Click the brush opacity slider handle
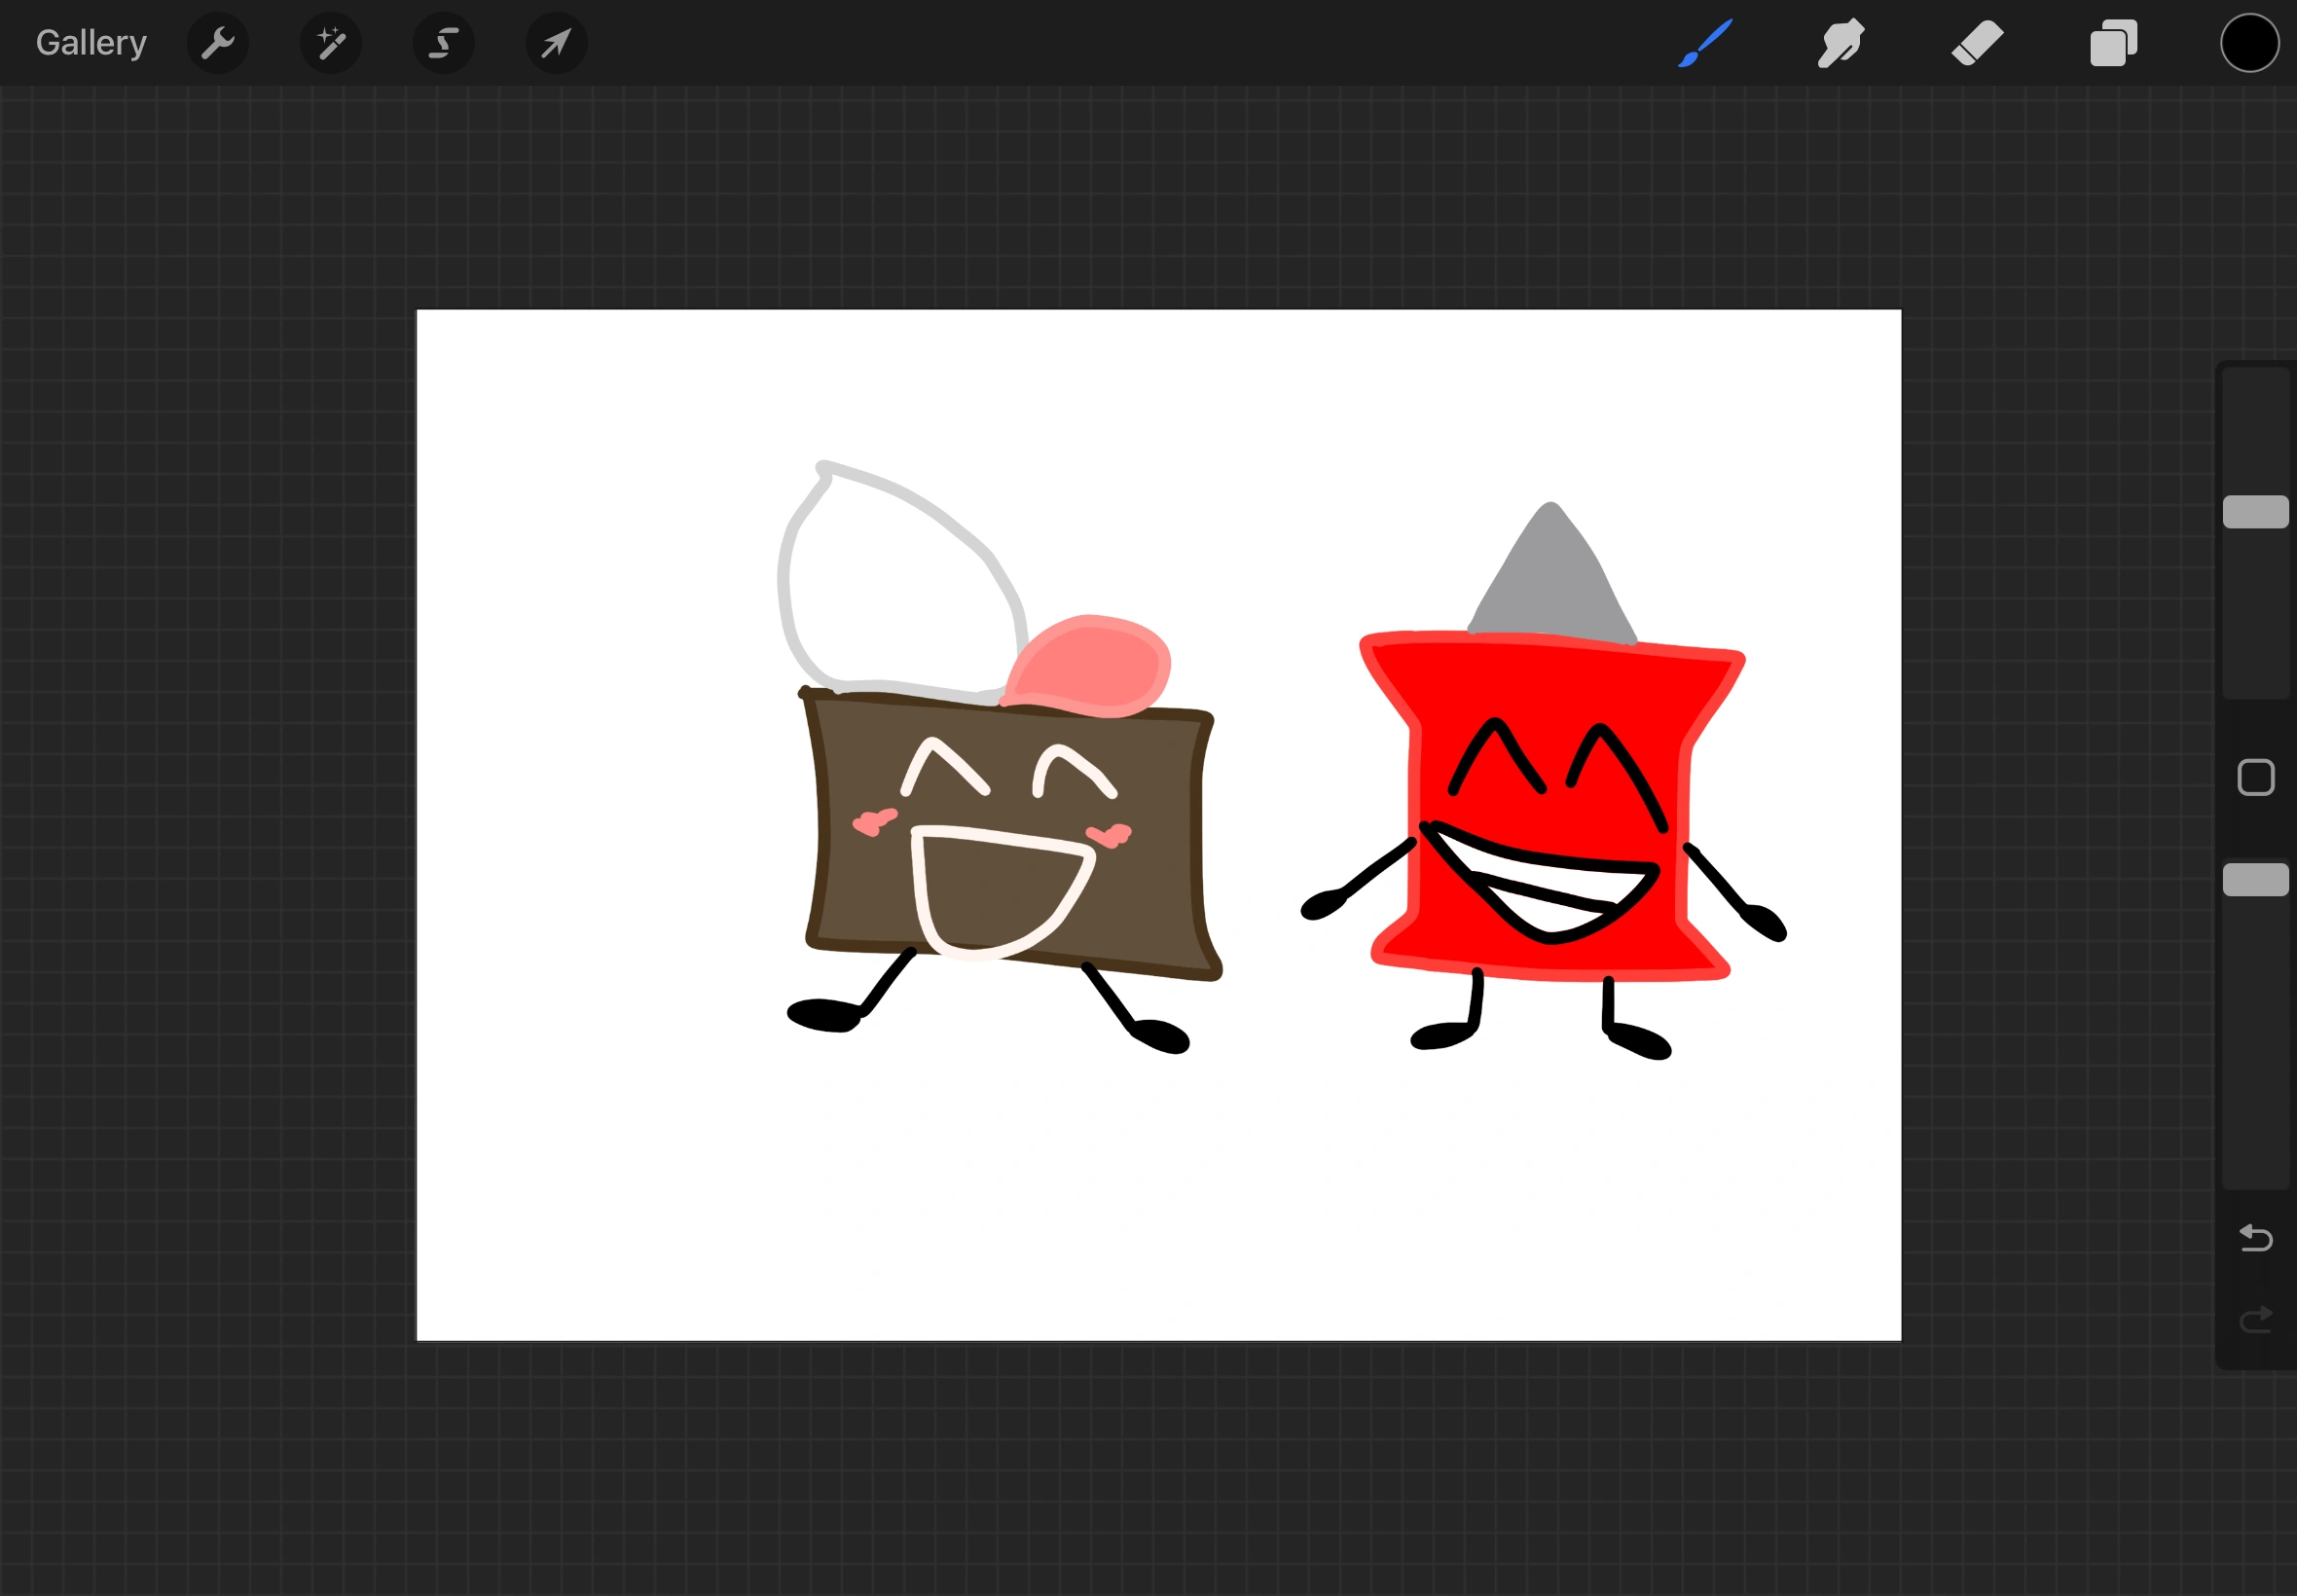Viewport: 2297px width, 1596px height. coord(2255,879)
